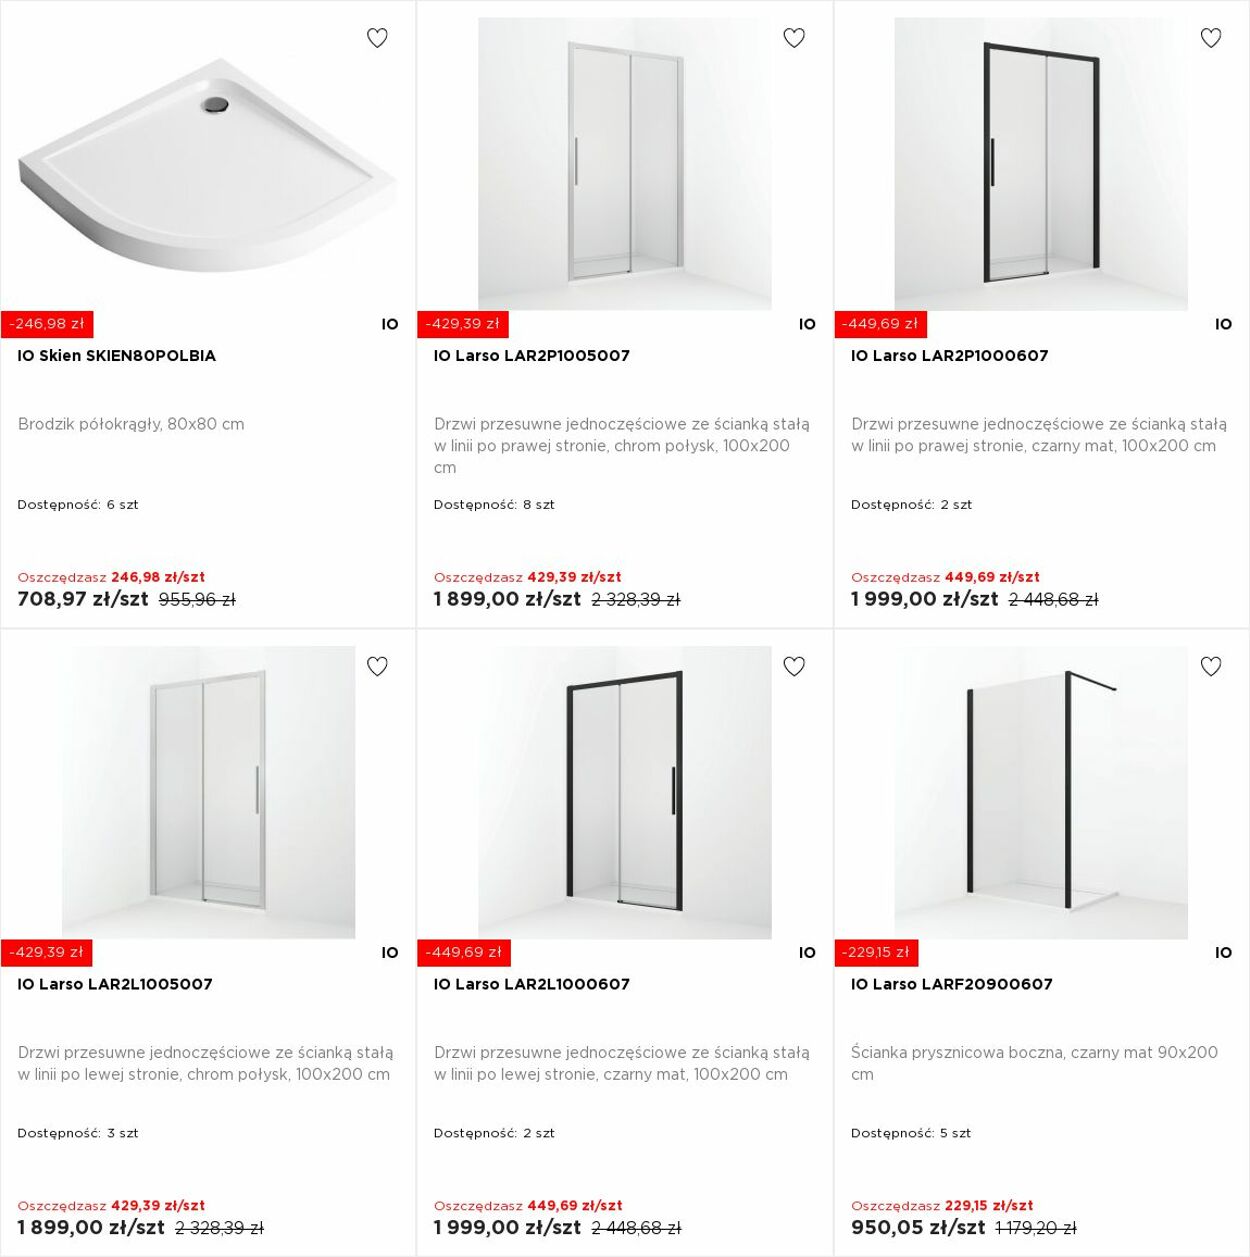Click heart icon on LAR2P1000607 card
Image resolution: width=1250 pixels, height=1257 pixels.
pos(1211,38)
